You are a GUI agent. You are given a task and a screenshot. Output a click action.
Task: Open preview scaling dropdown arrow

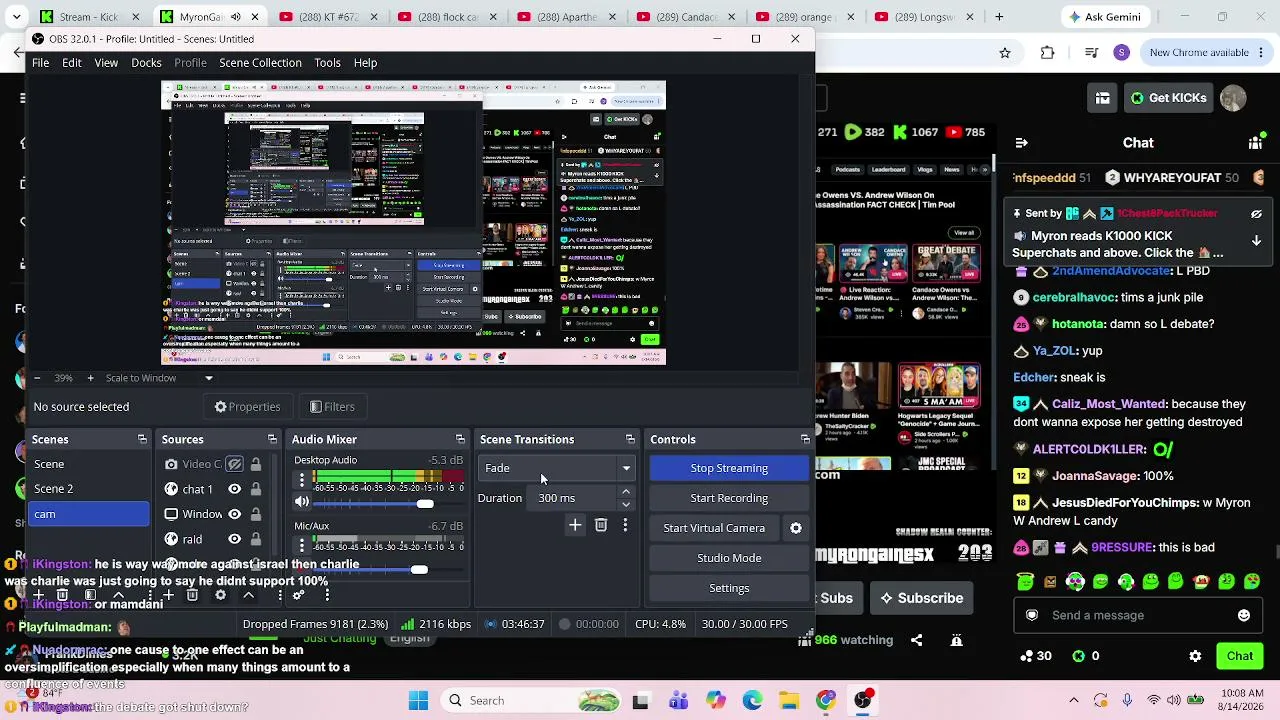[209, 378]
